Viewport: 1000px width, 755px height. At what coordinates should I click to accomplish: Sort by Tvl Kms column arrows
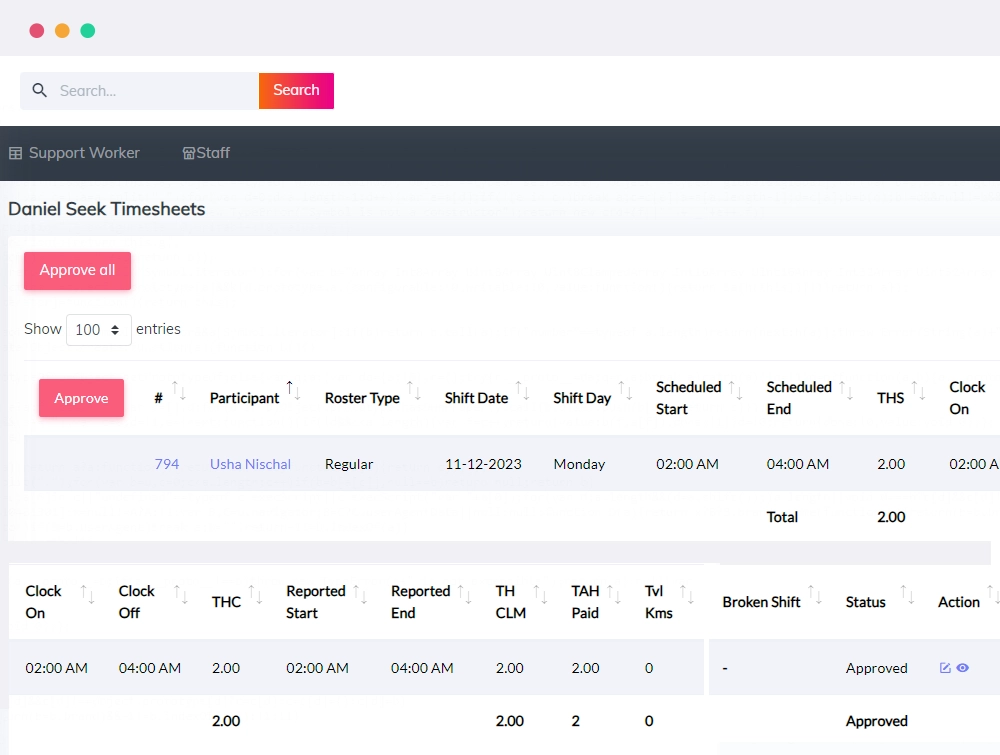687,595
